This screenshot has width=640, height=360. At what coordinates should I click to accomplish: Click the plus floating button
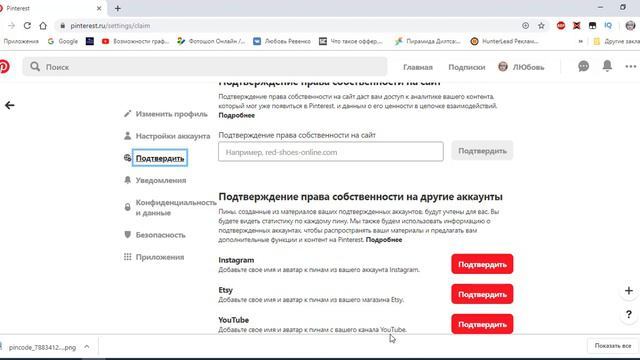click(629, 291)
